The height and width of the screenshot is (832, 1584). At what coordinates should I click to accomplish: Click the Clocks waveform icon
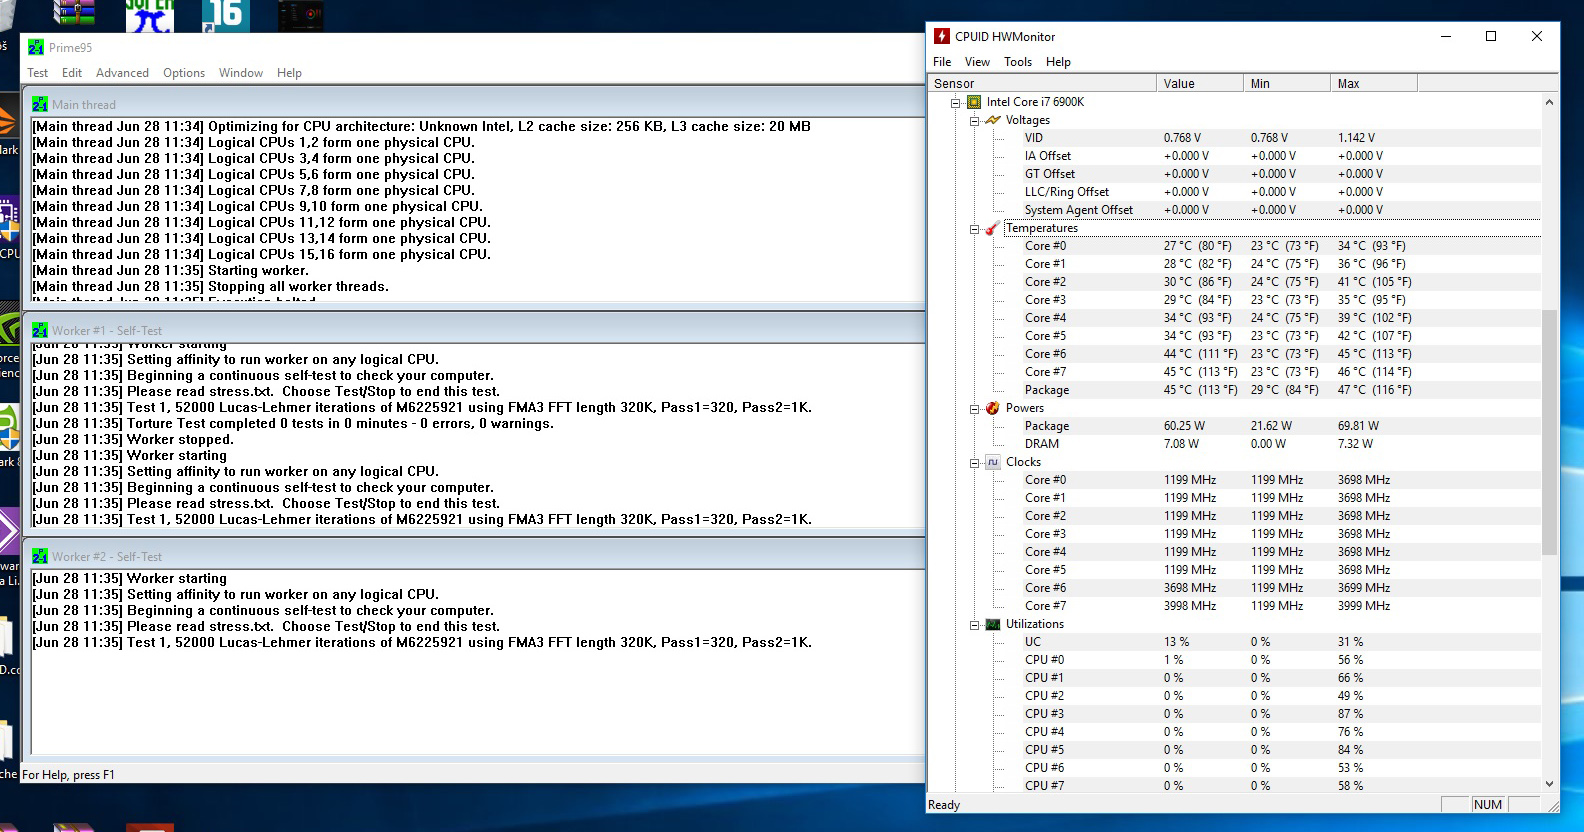992,462
